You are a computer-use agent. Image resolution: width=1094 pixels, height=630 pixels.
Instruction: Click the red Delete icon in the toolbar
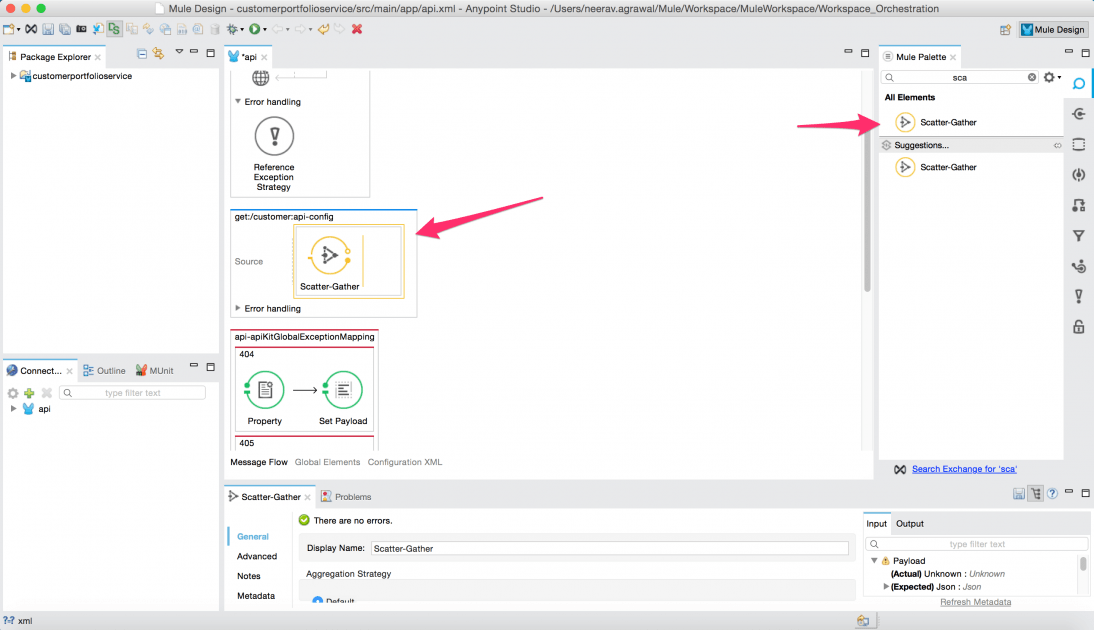pos(356,29)
